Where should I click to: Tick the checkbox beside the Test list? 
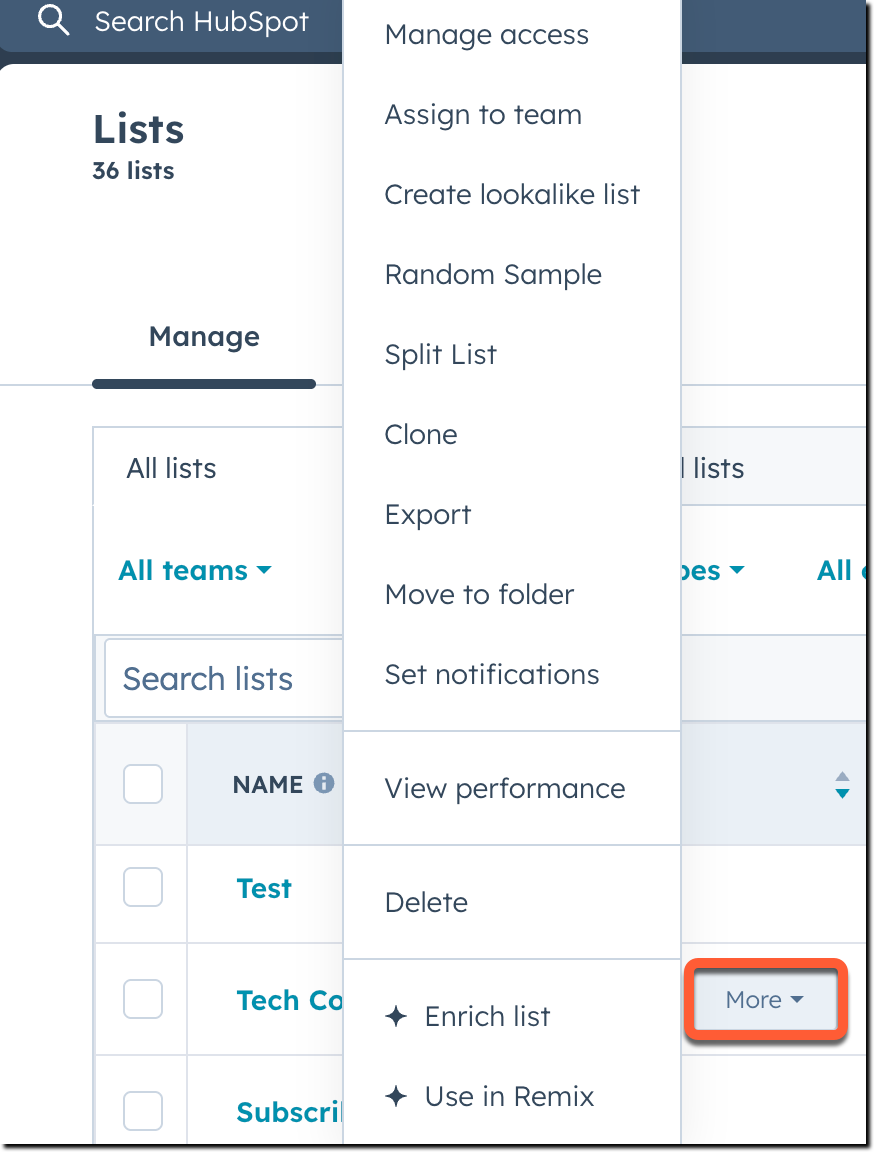[x=142, y=887]
